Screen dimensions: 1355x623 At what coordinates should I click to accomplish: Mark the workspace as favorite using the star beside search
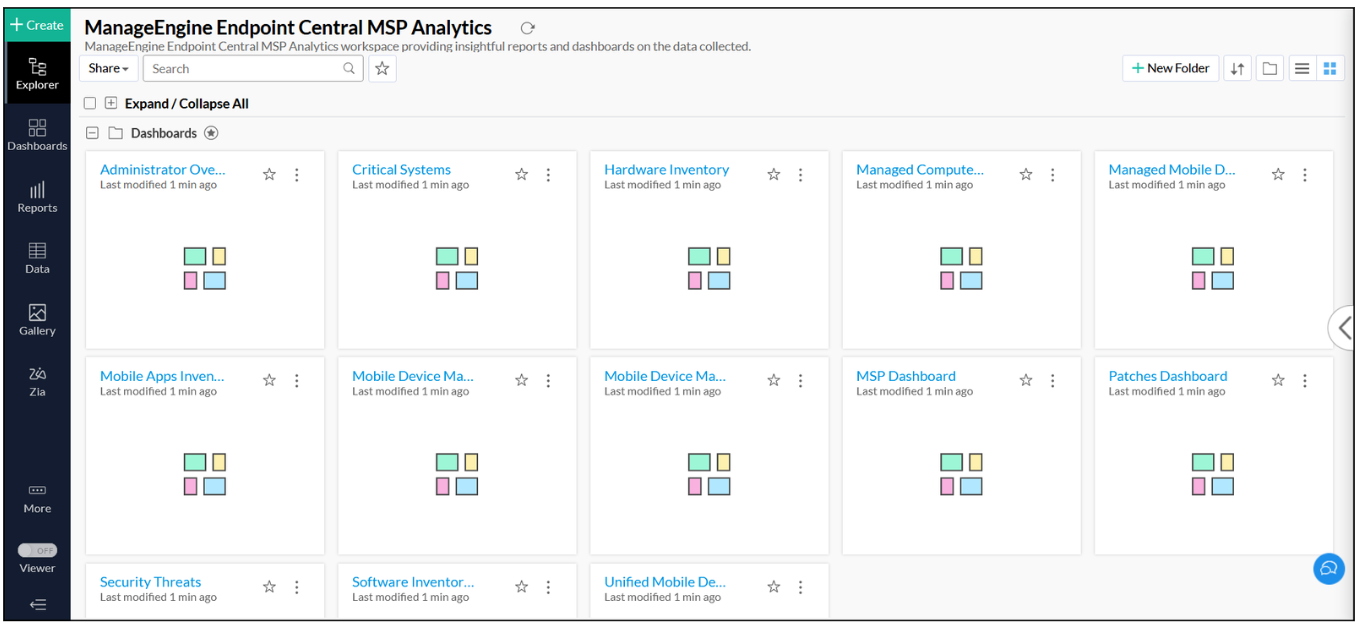point(382,68)
